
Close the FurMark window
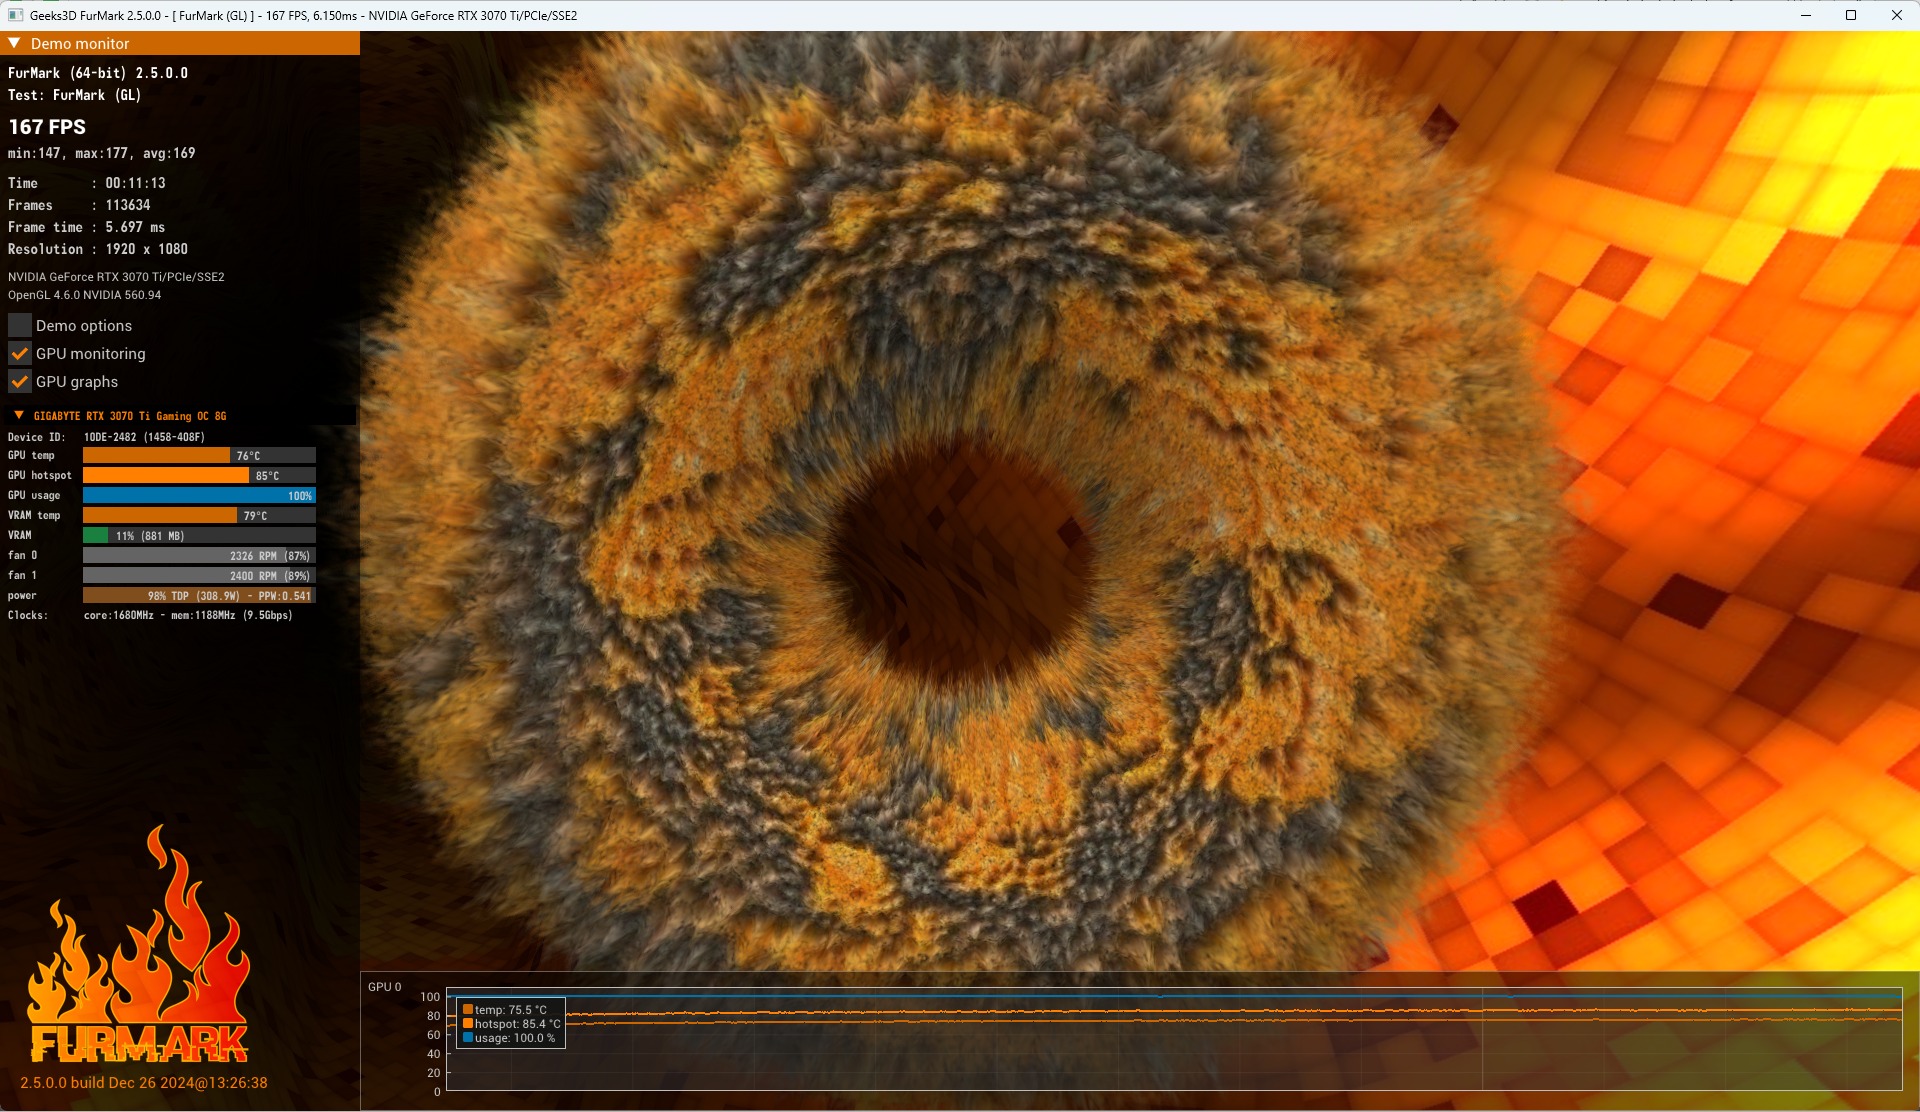[x=1896, y=15]
